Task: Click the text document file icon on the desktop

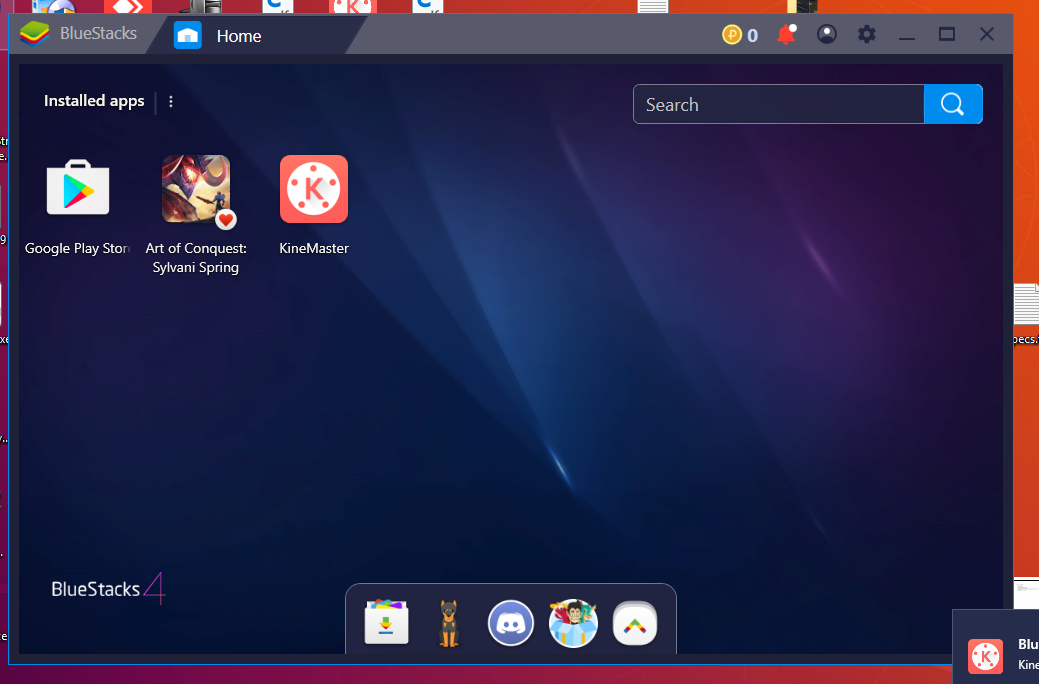Action: pyautogui.click(x=1026, y=304)
